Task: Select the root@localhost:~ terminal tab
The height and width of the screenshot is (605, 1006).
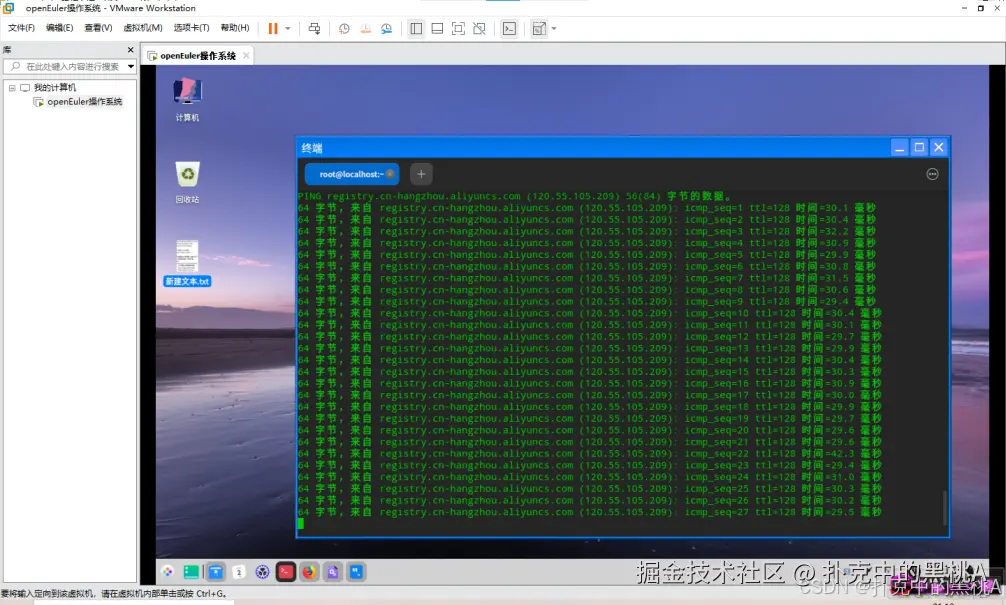Action: point(351,174)
